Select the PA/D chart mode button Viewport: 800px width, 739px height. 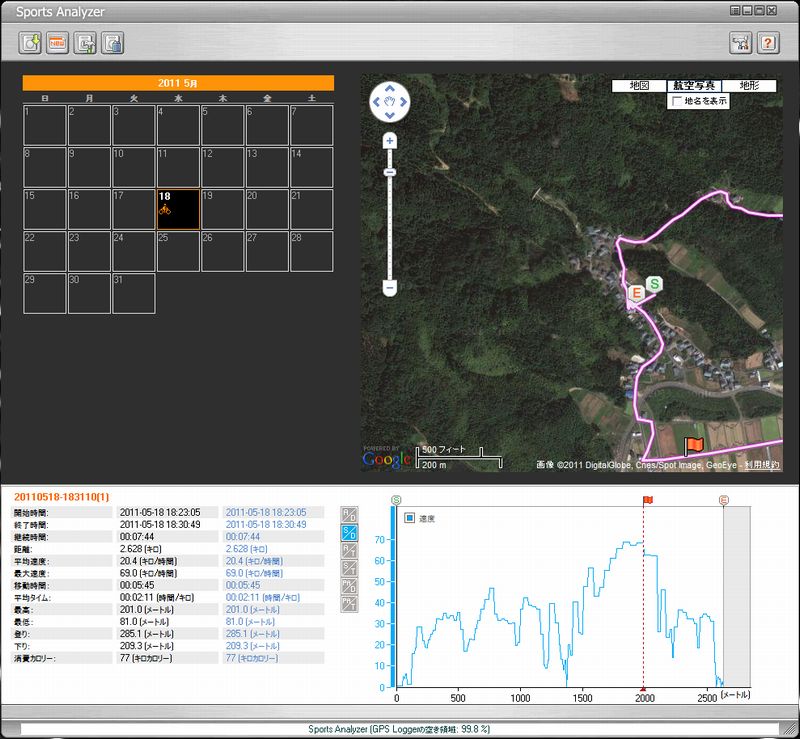tap(349, 586)
